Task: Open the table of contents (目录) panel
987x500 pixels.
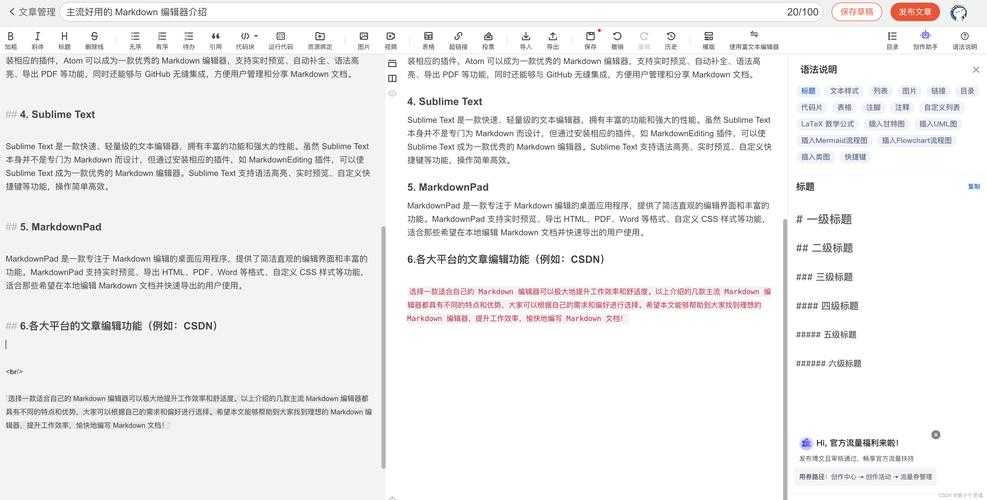Action: click(x=893, y=40)
